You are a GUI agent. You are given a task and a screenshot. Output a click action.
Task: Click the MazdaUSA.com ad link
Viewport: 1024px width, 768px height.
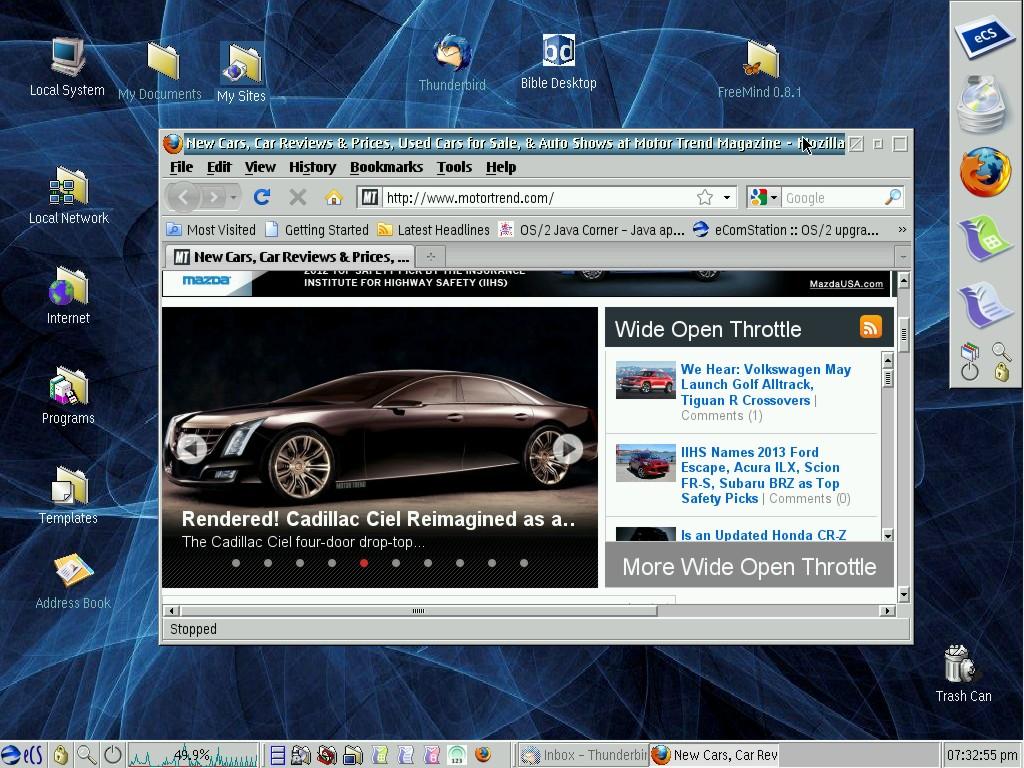(846, 283)
